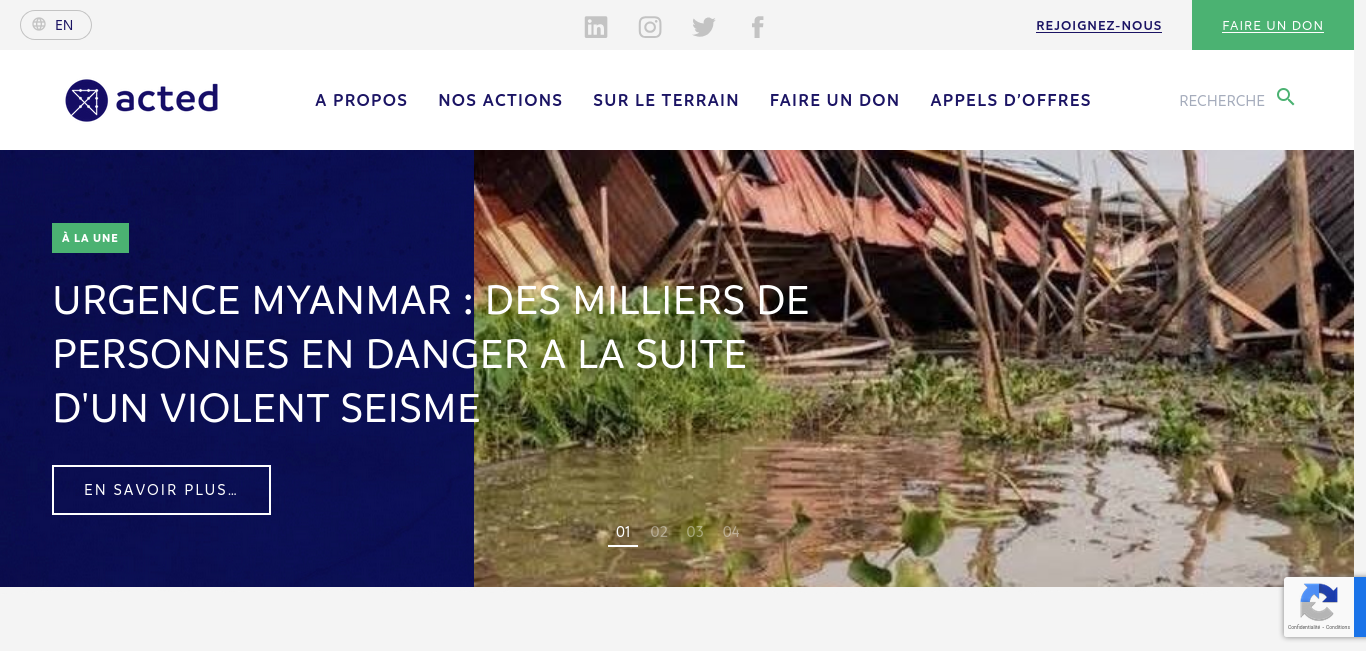
Task: Expand the NOS ACTIONS menu
Action: 500,100
